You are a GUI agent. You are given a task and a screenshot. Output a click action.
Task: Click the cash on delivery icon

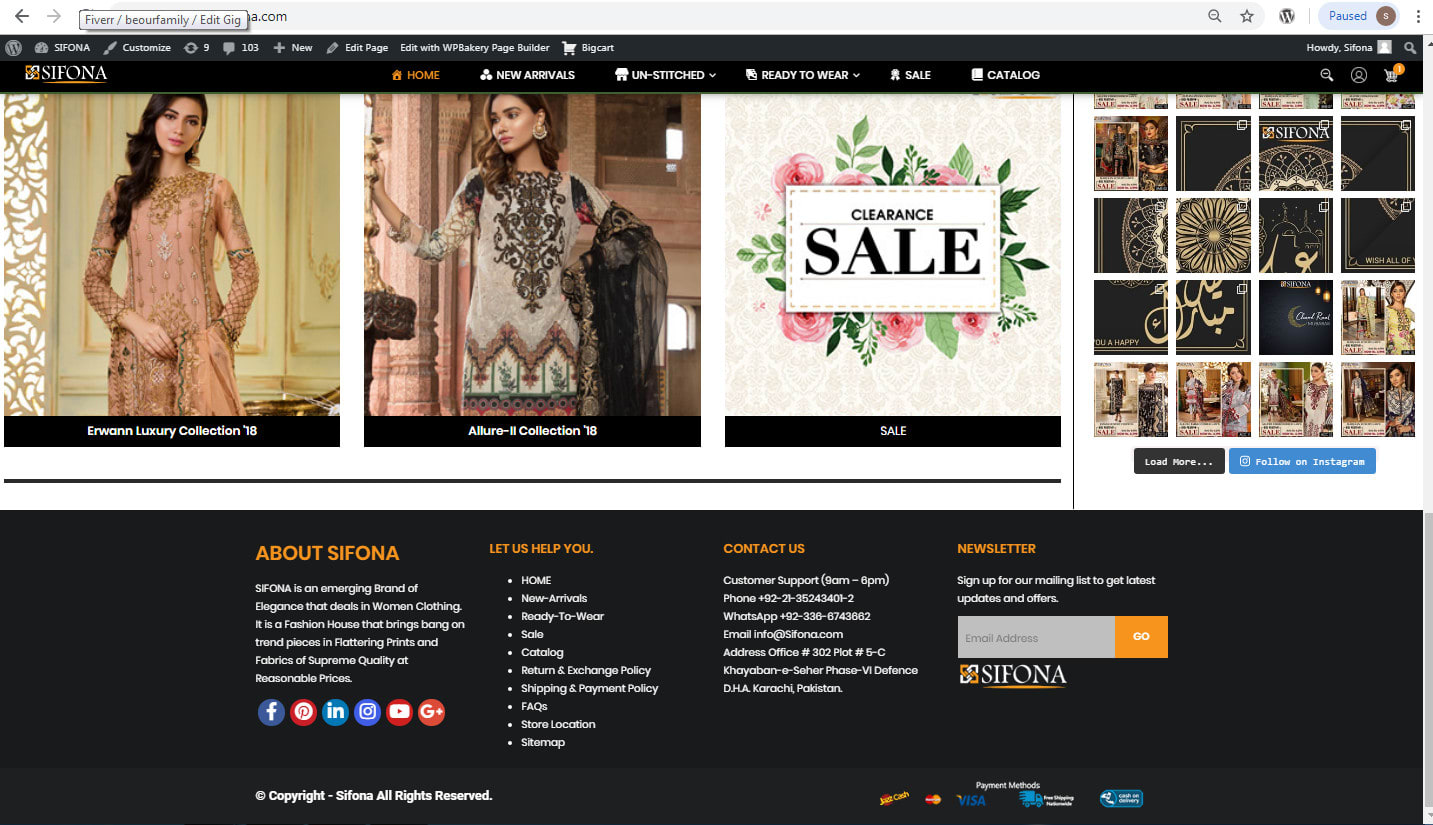pos(1121,798)
